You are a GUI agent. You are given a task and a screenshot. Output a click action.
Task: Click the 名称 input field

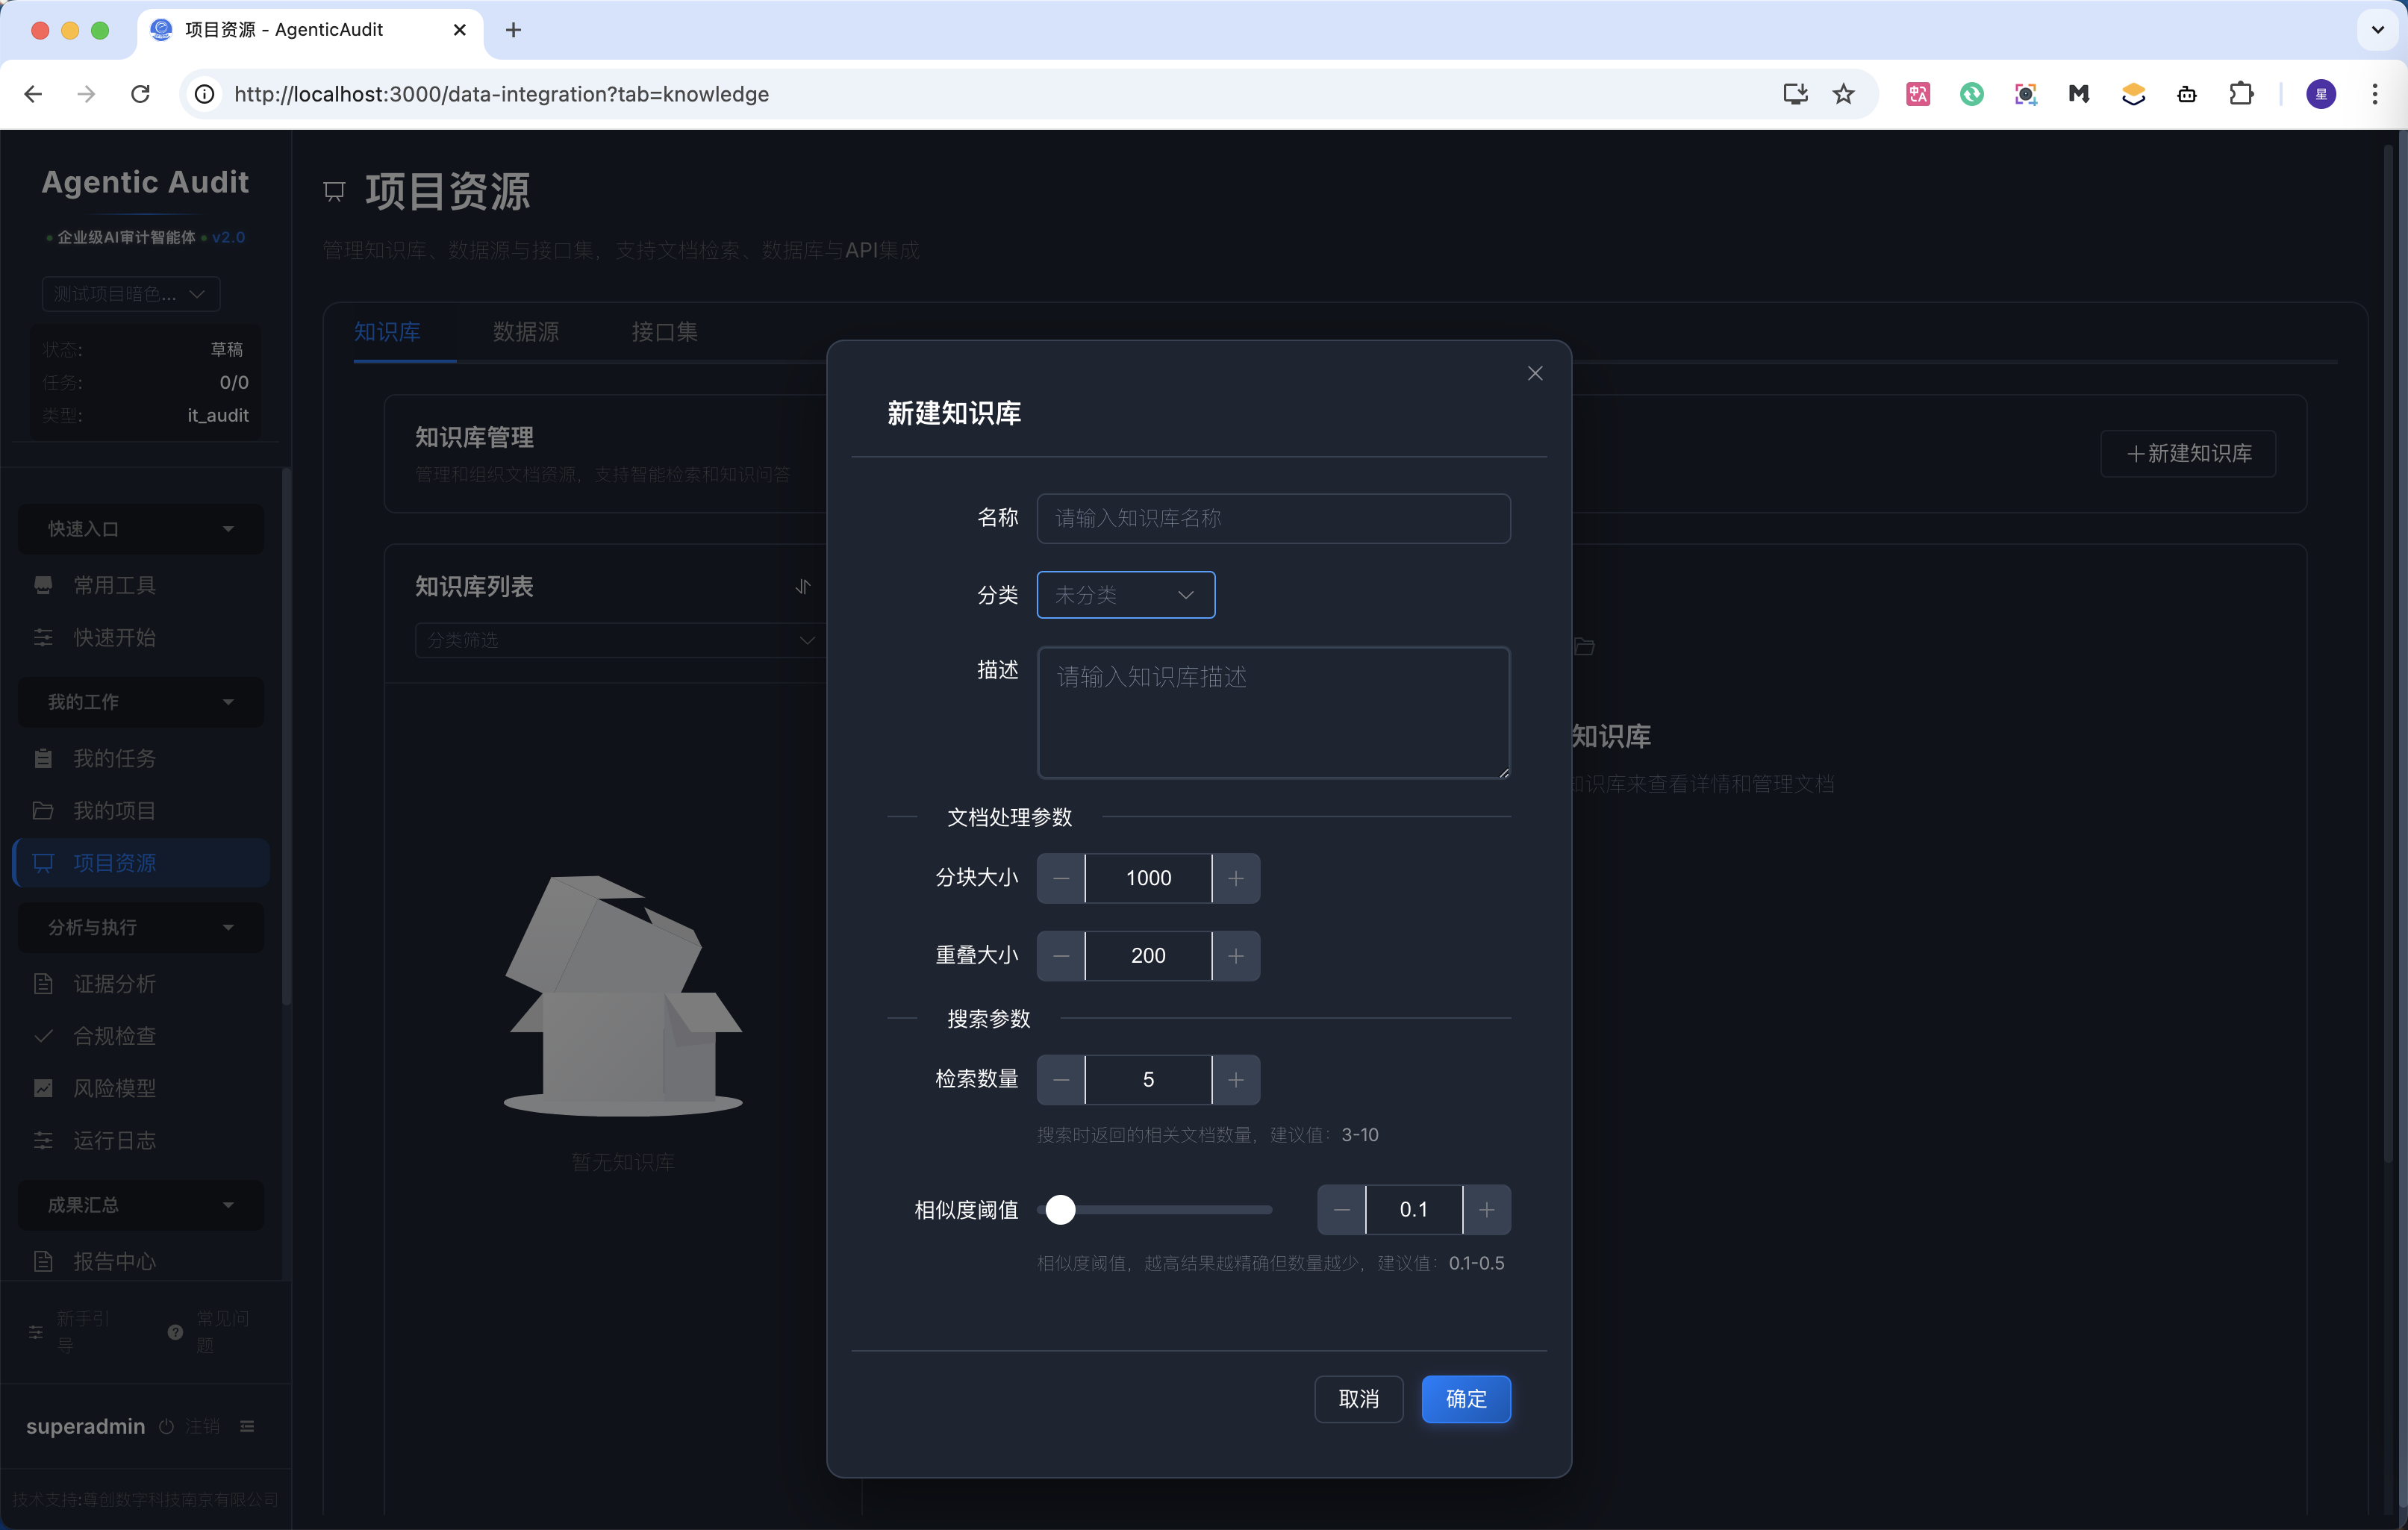pyautogui.click(x=1273, y=518)
